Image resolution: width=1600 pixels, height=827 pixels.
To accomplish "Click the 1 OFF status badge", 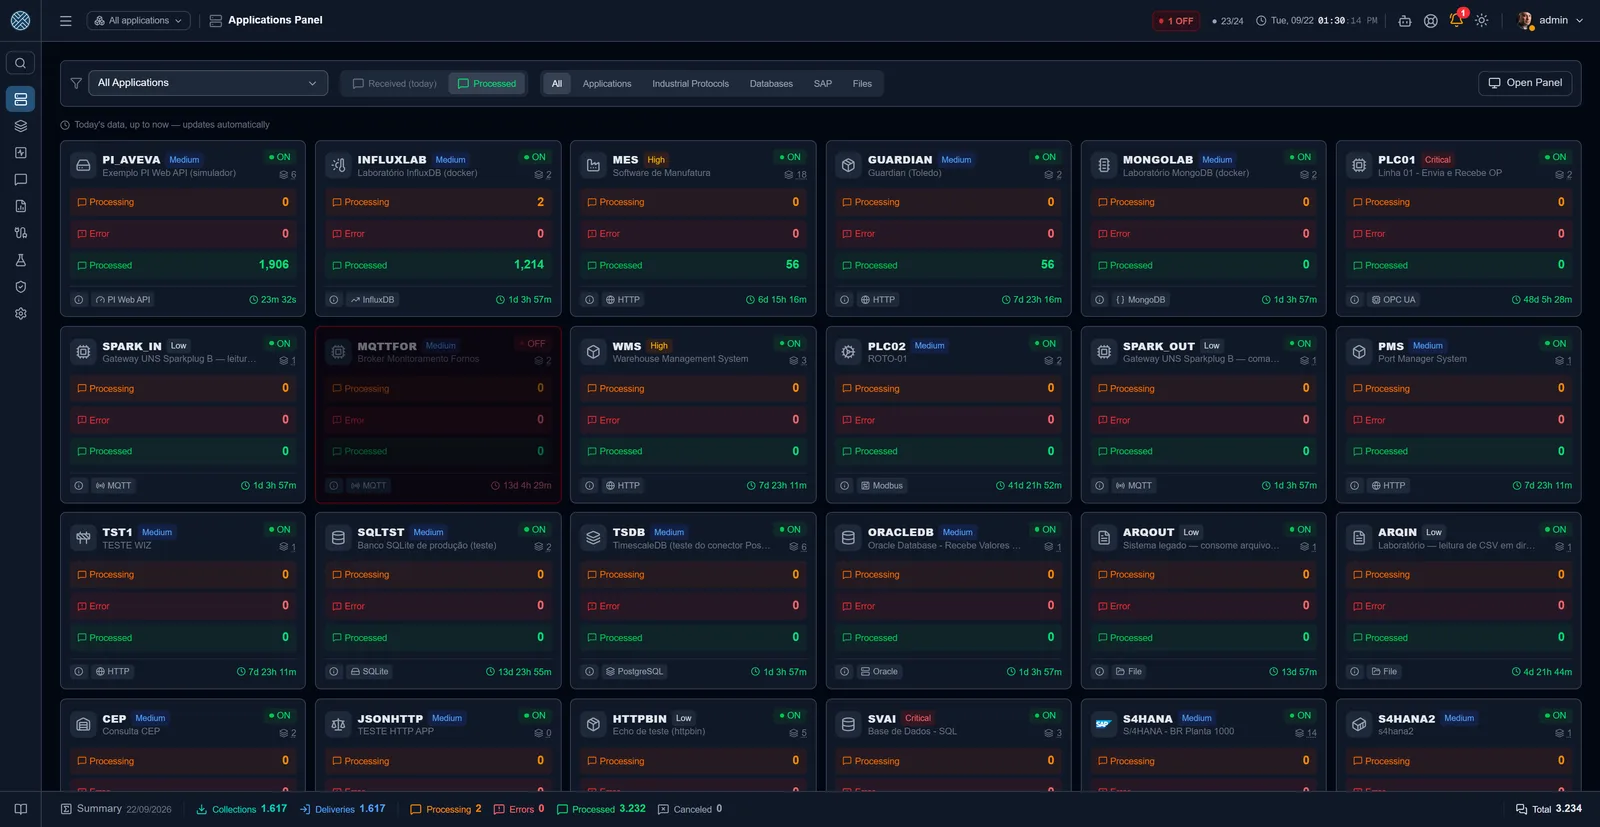I will (x=1176, y=20).
